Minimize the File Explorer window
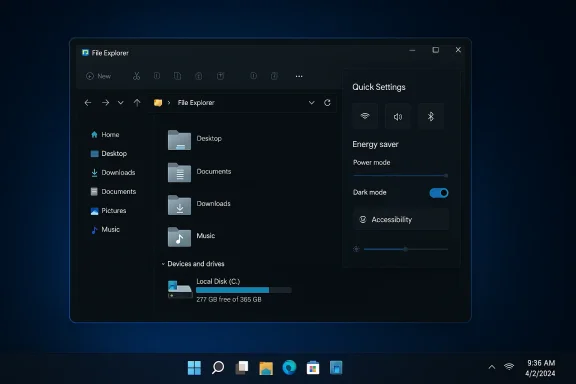This screenshot has height=384, width=576. (412, 50)
